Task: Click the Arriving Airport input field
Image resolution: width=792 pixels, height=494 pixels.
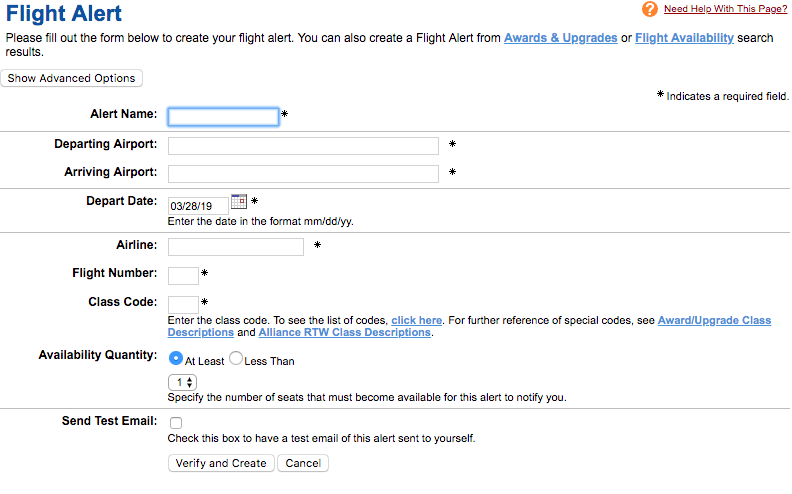Action: pos(303,174)
